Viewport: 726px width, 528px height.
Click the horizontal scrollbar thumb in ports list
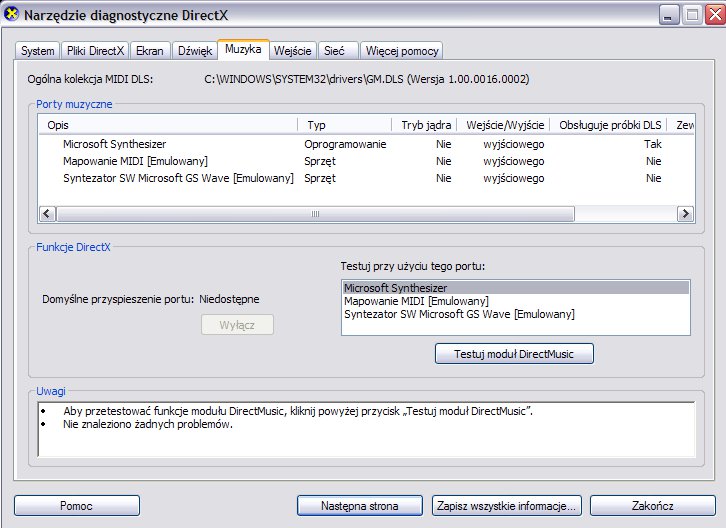click(315, 214)
